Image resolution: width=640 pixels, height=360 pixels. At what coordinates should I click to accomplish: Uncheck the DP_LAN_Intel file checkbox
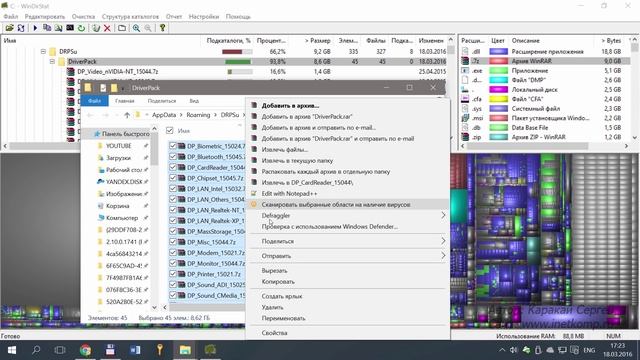[173, 189]
